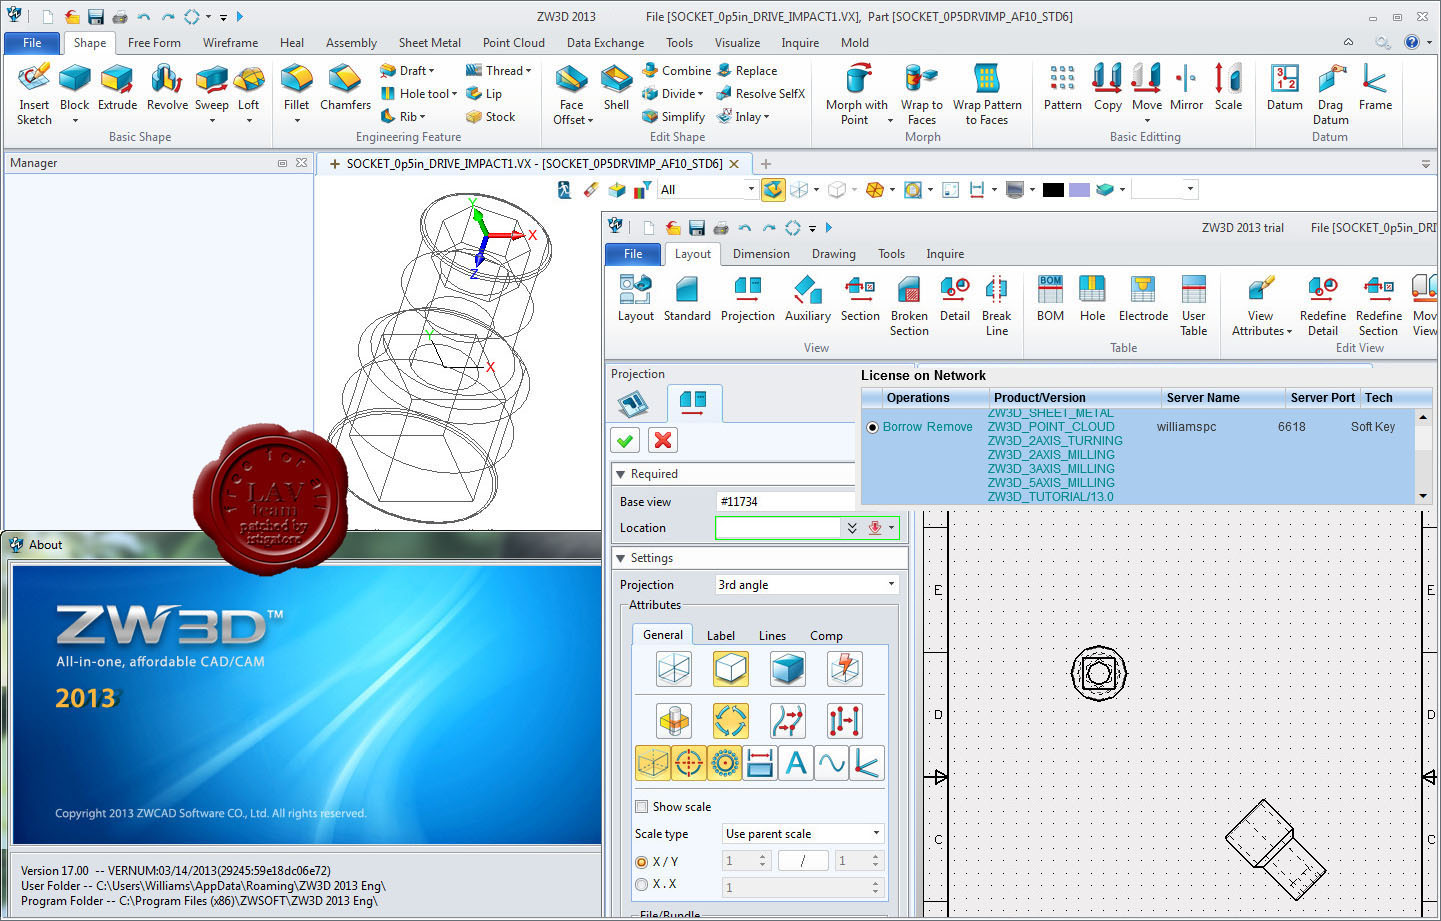The width and height of the screenshot is (1441, 921).
Task: Select the Shell tool
Action: click(617, 86)
